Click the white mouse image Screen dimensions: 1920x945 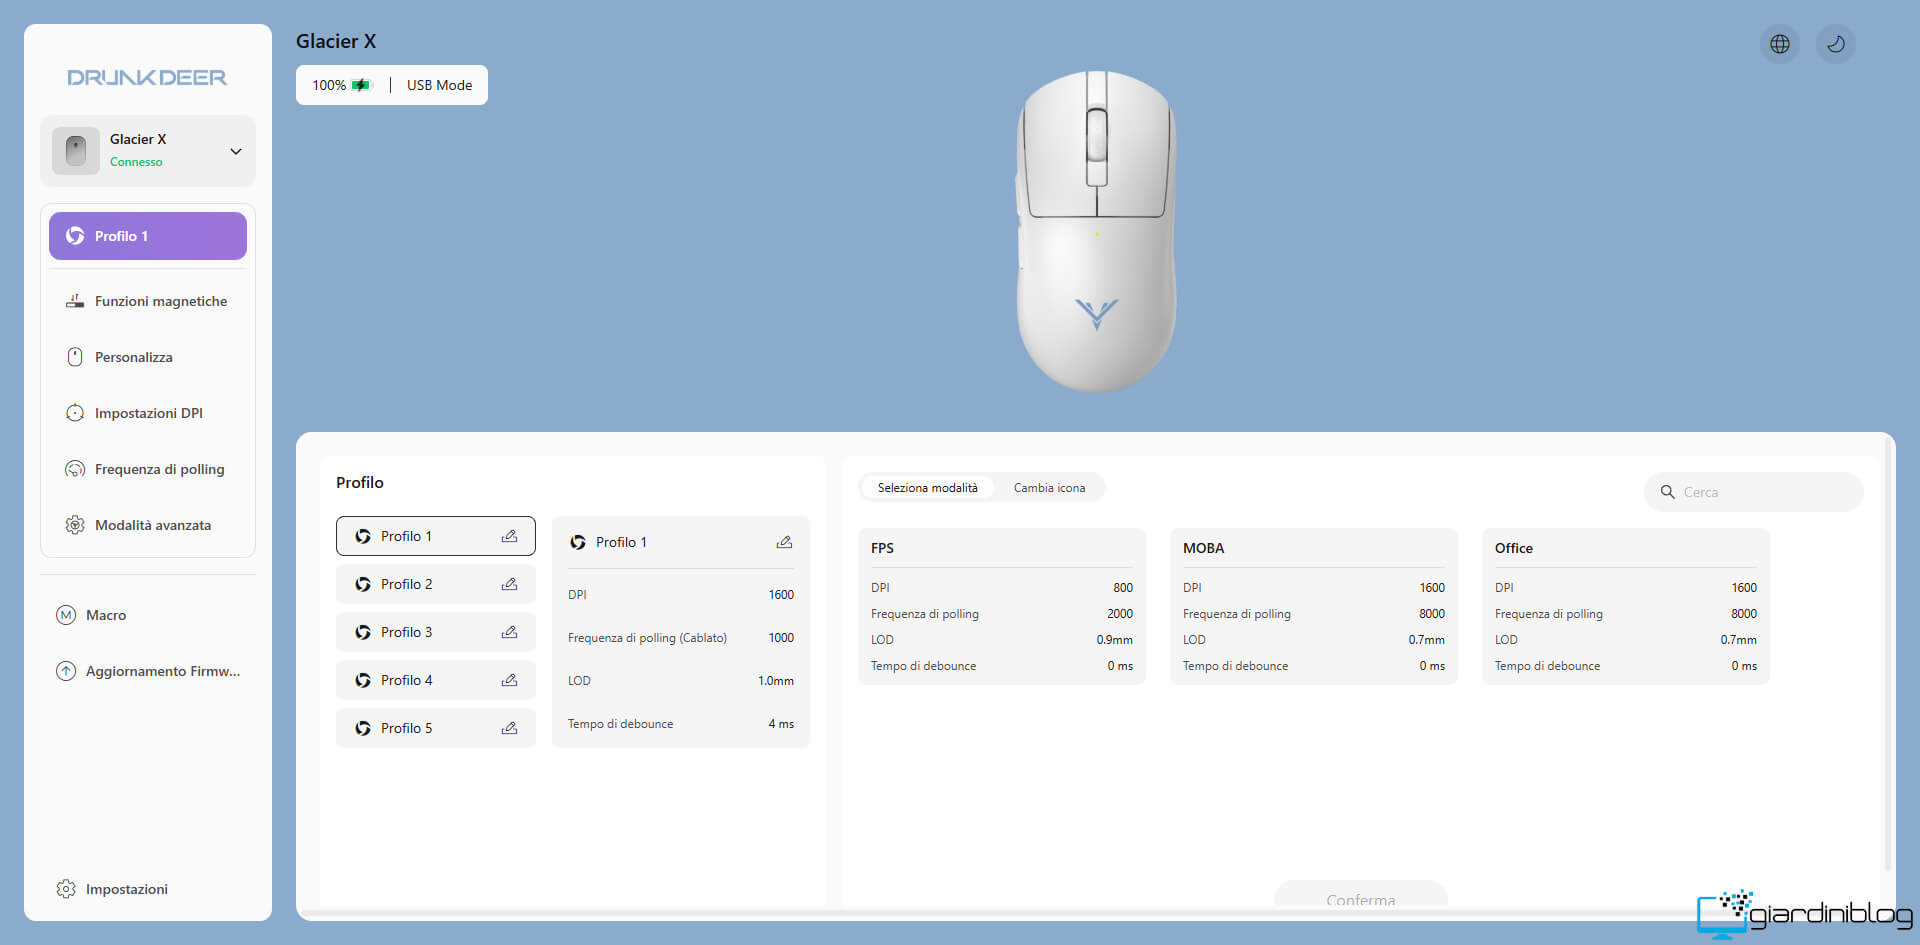[x=1096, y=231]
